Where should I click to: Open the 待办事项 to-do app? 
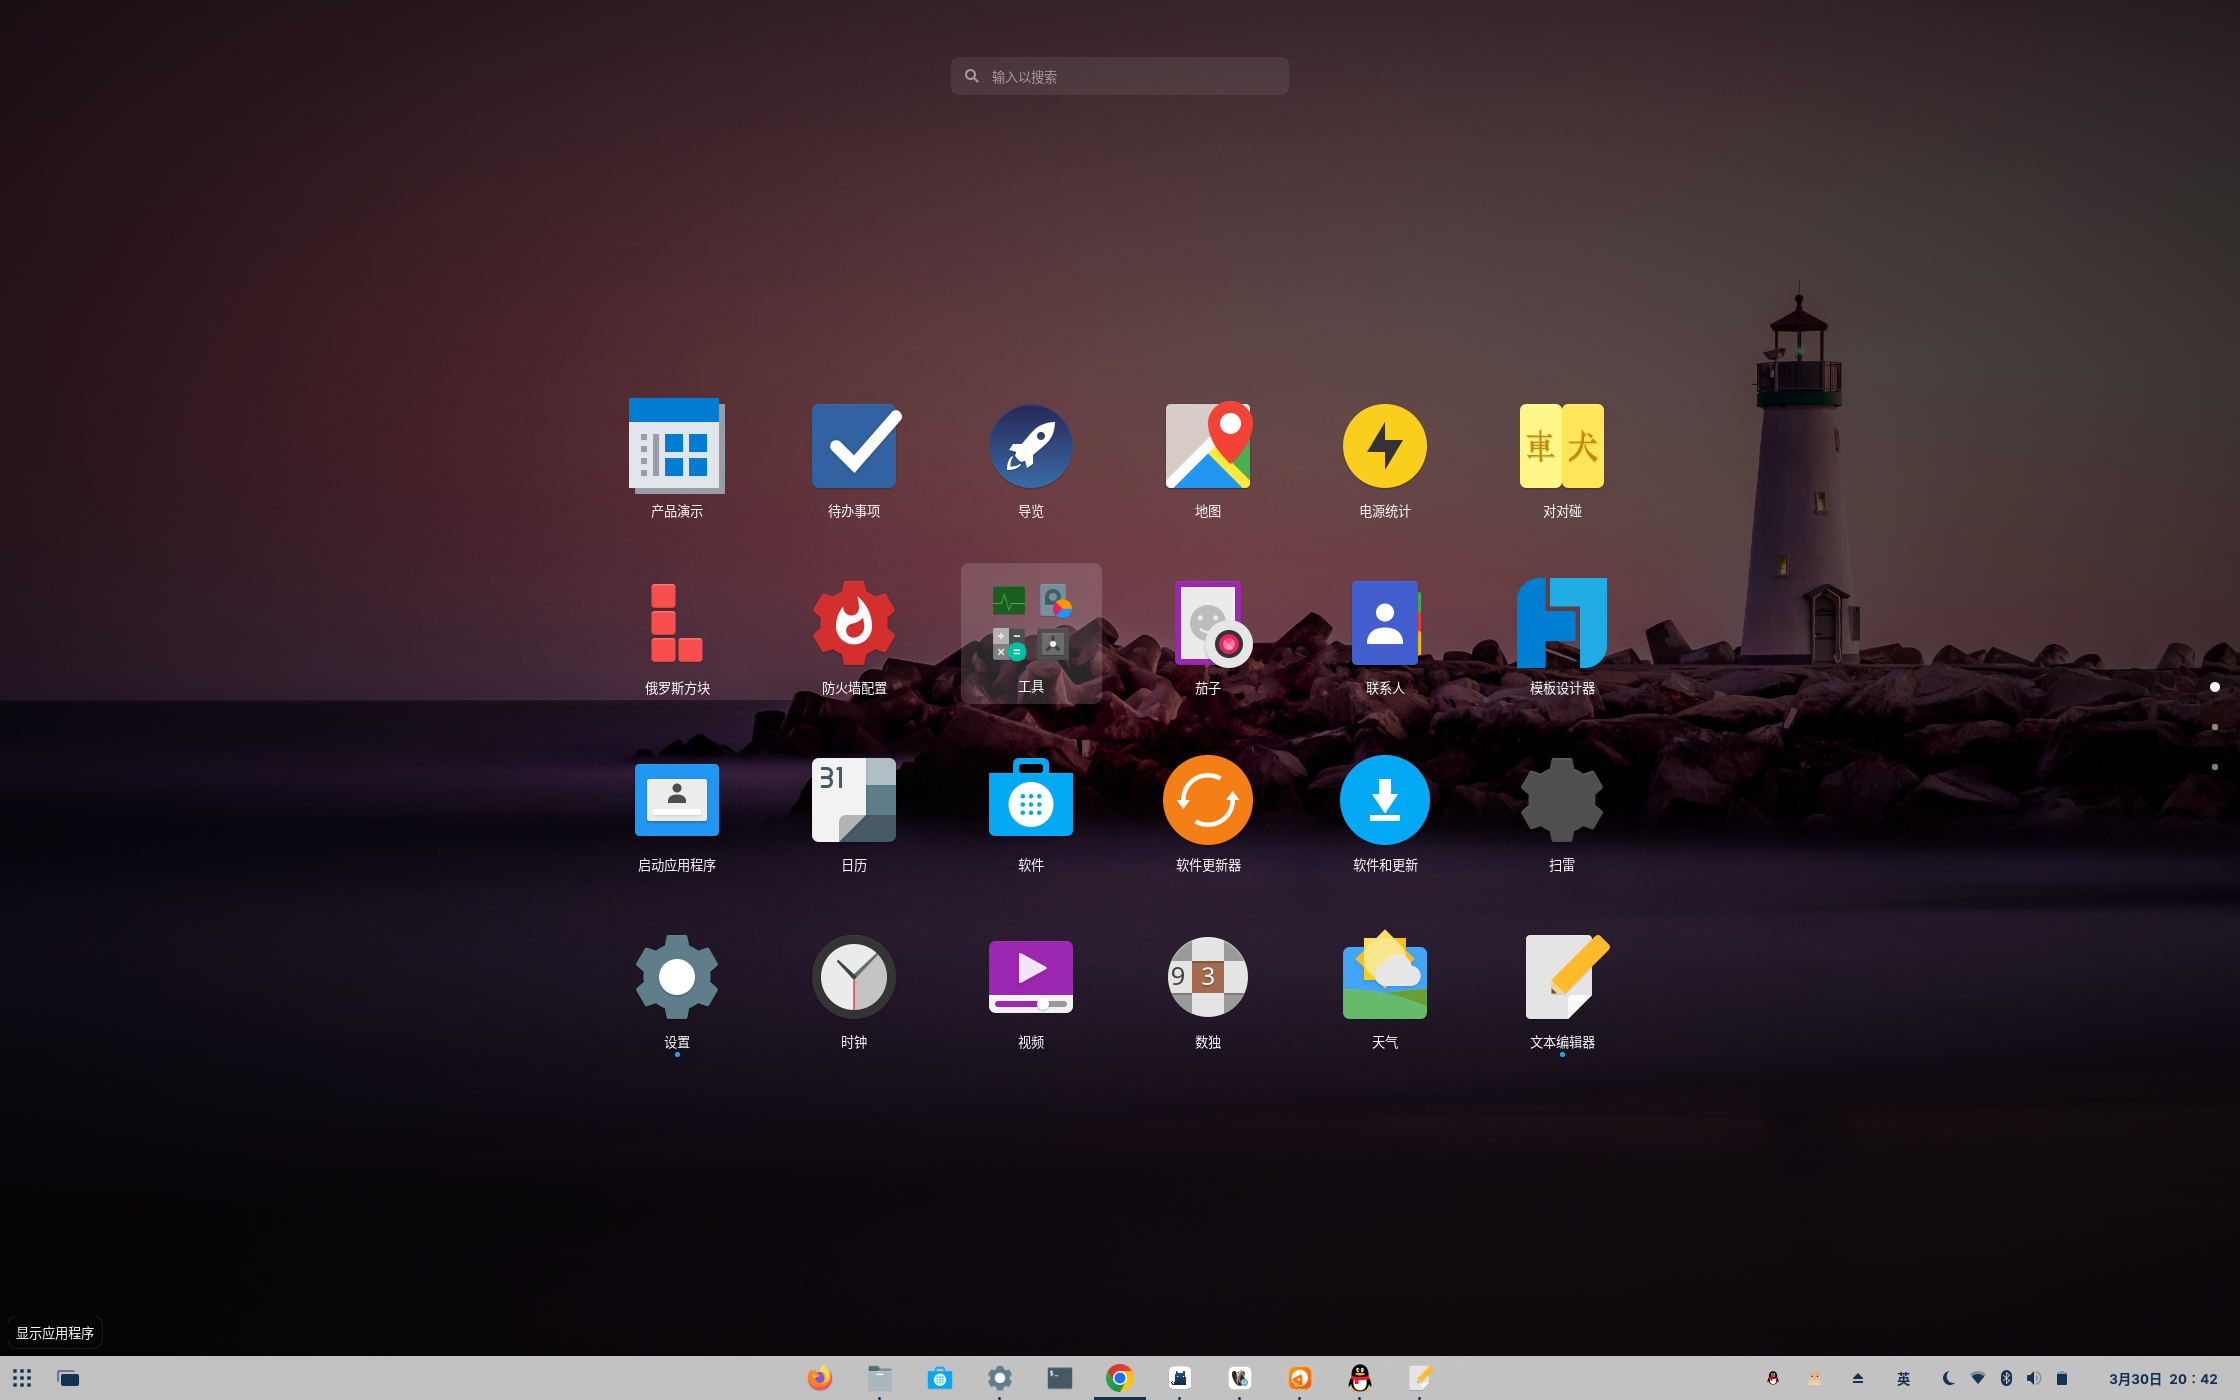(x=853, y=447)
